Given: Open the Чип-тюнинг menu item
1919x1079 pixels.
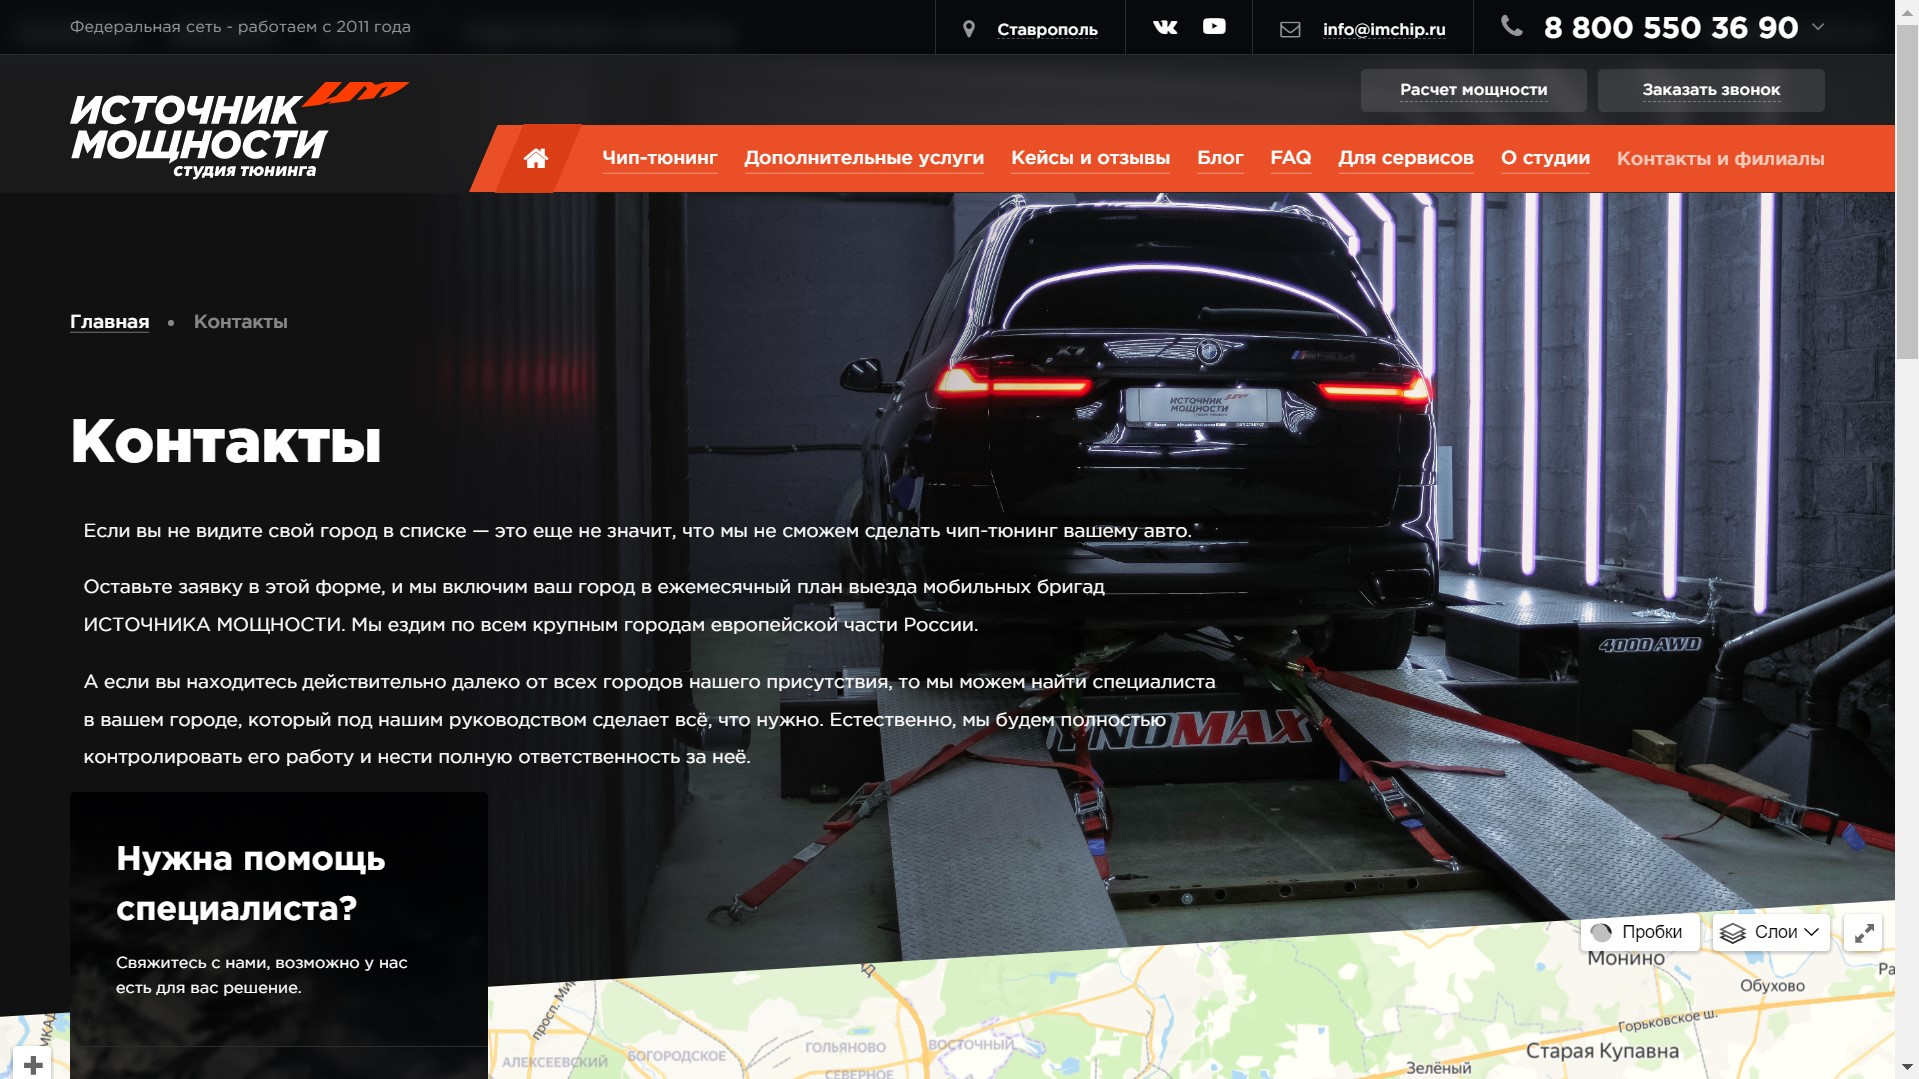Looking at the screenshot, I should coord(660,158).
